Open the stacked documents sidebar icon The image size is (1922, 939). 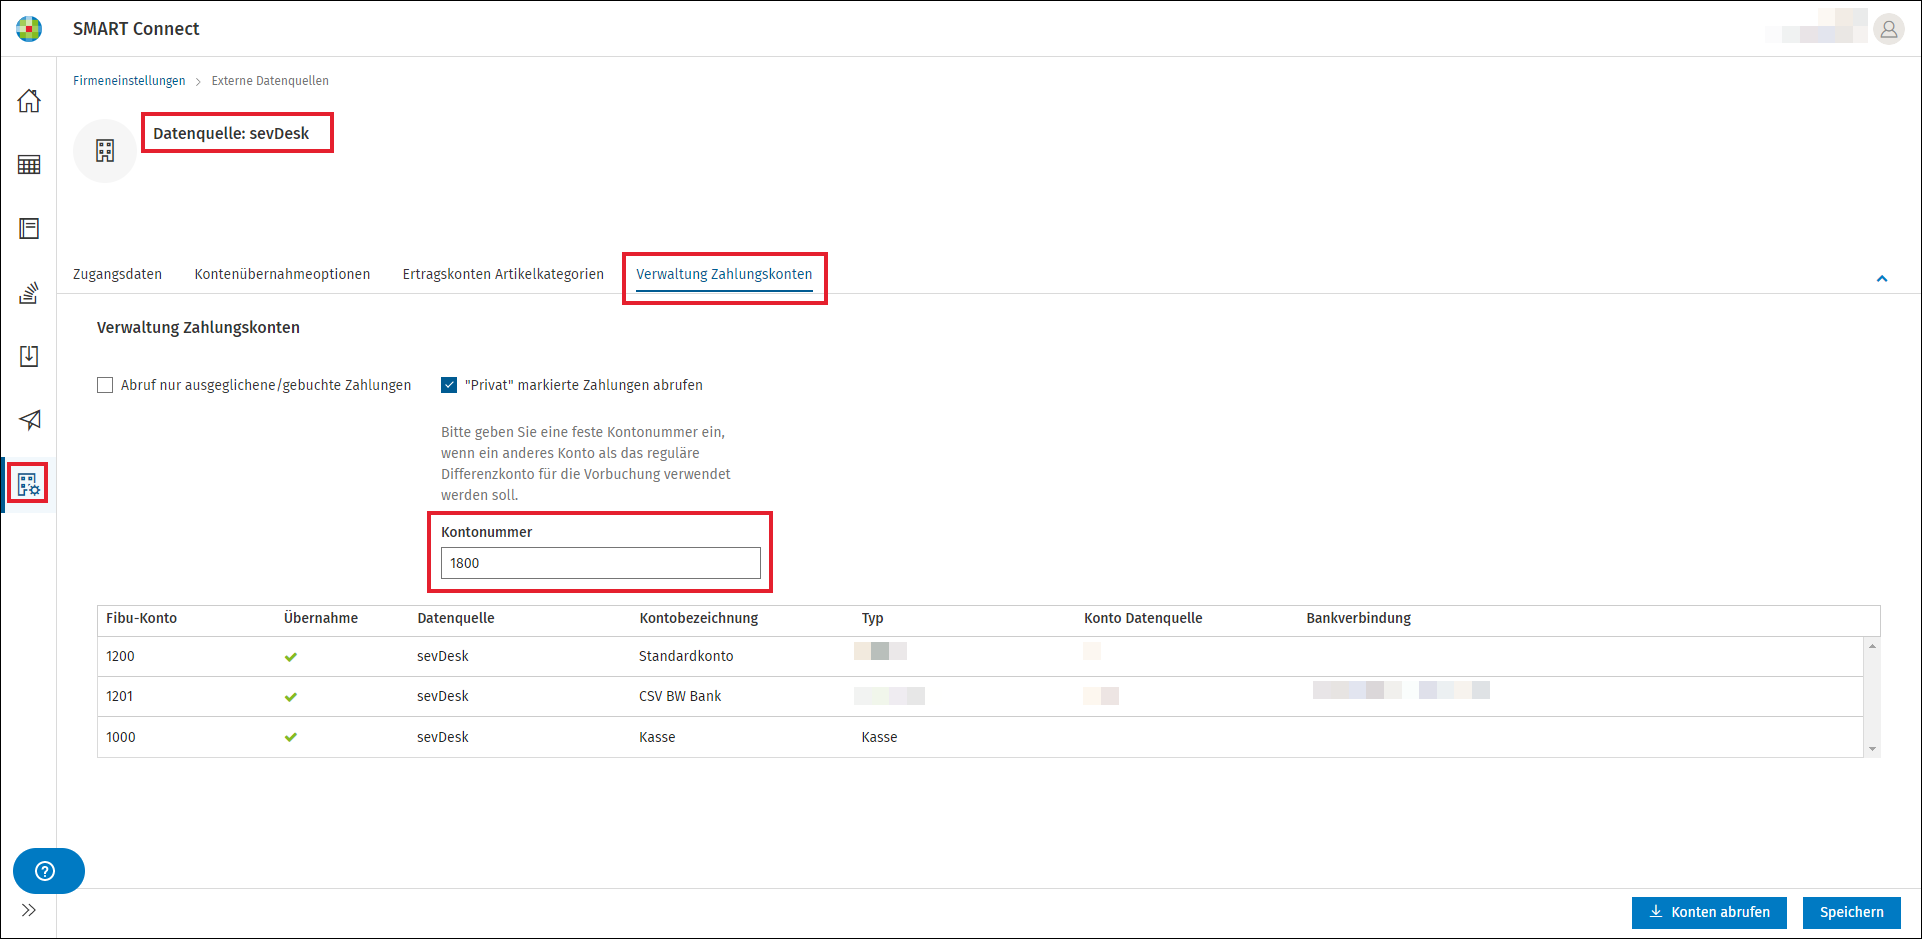pos(29,293)
